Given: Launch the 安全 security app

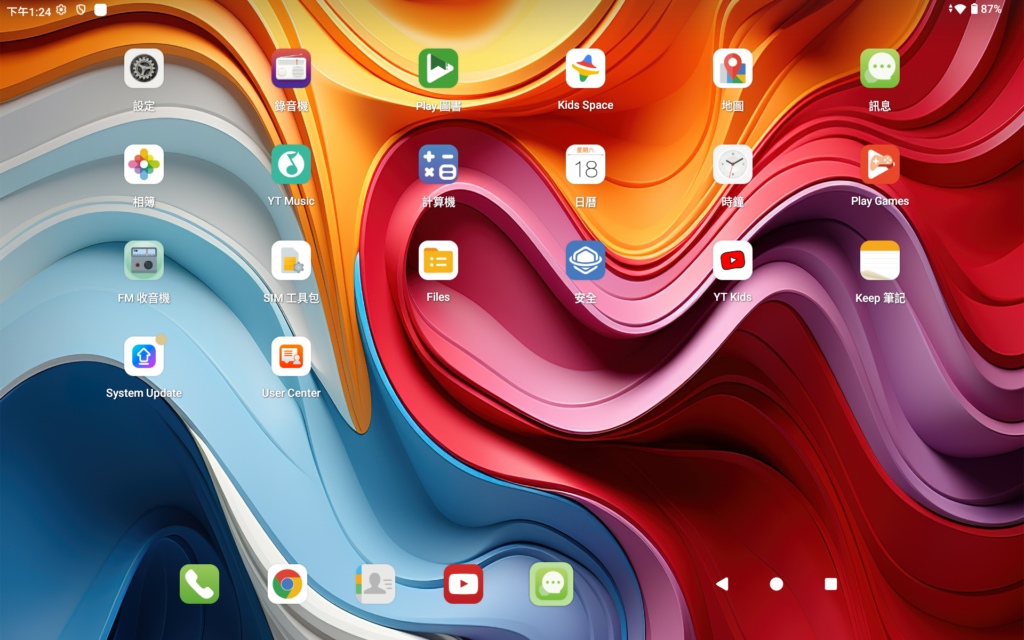Looking at the screenshot, I should click(x=585, y=261).
